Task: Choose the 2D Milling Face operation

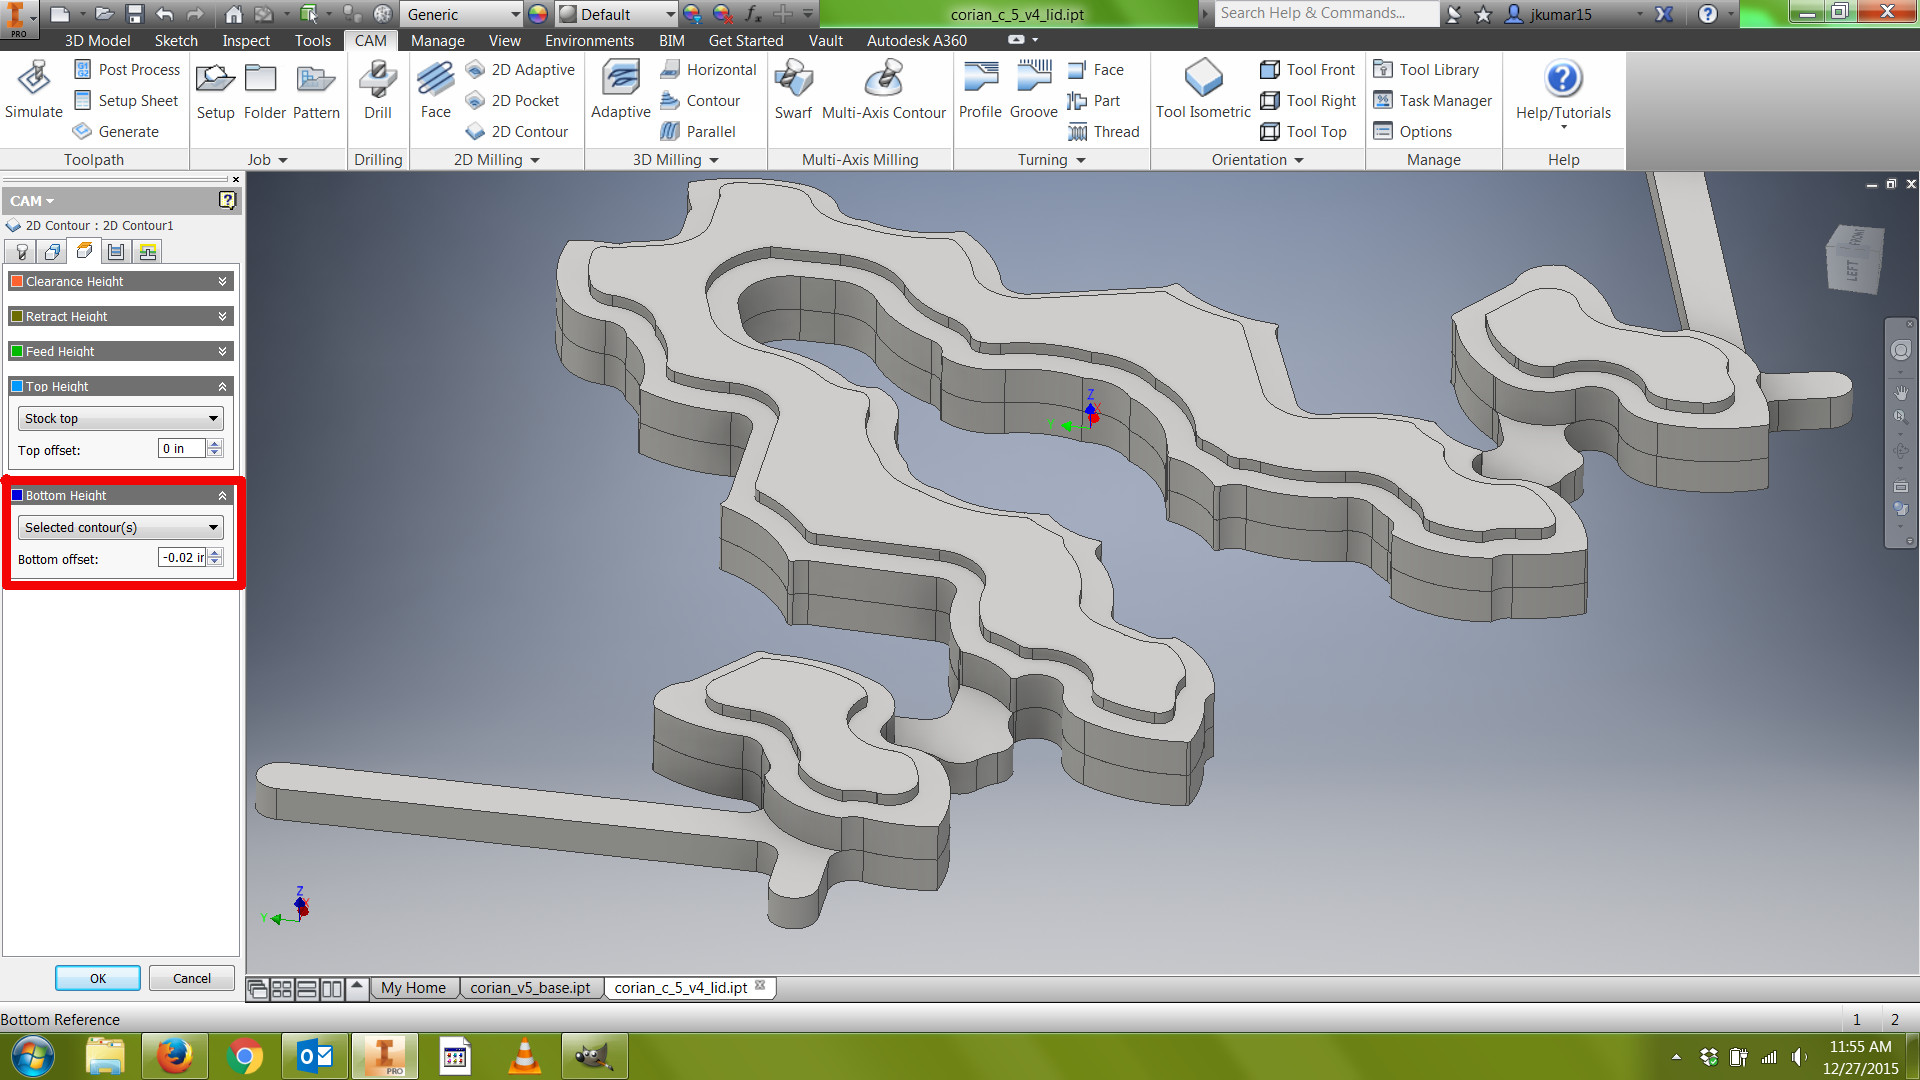Action: click(x=436, y=90)
